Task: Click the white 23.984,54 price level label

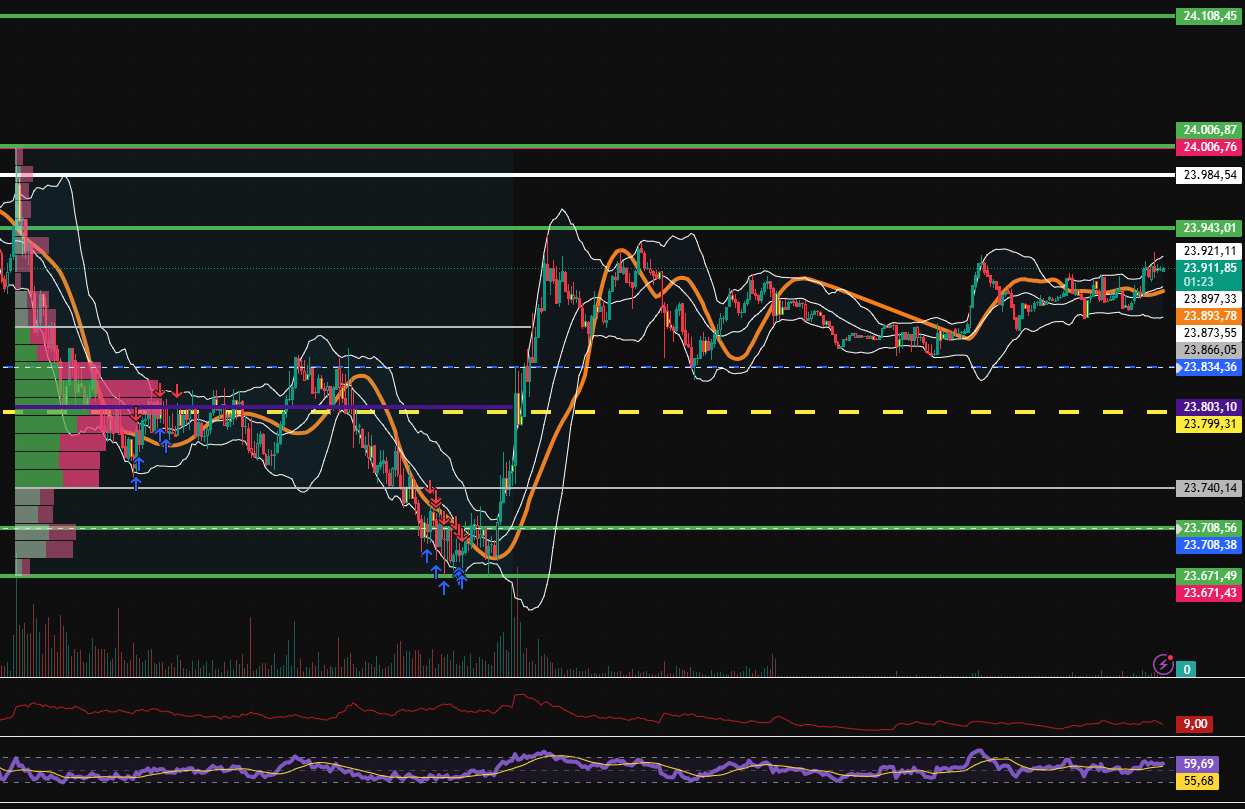Action: click(x=1209, y=176)
